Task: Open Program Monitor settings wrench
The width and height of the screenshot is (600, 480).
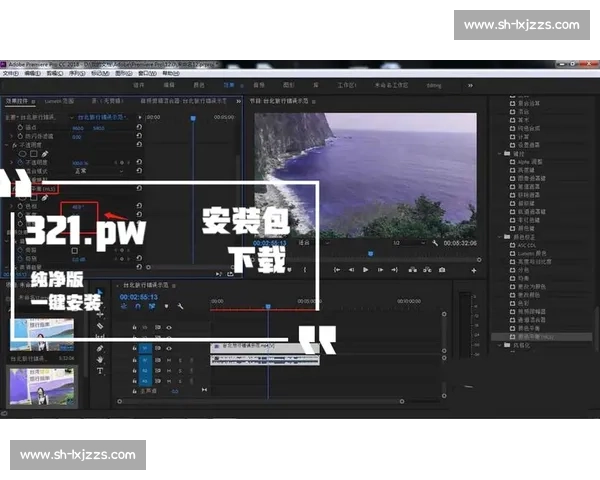Action: [435, 243]
